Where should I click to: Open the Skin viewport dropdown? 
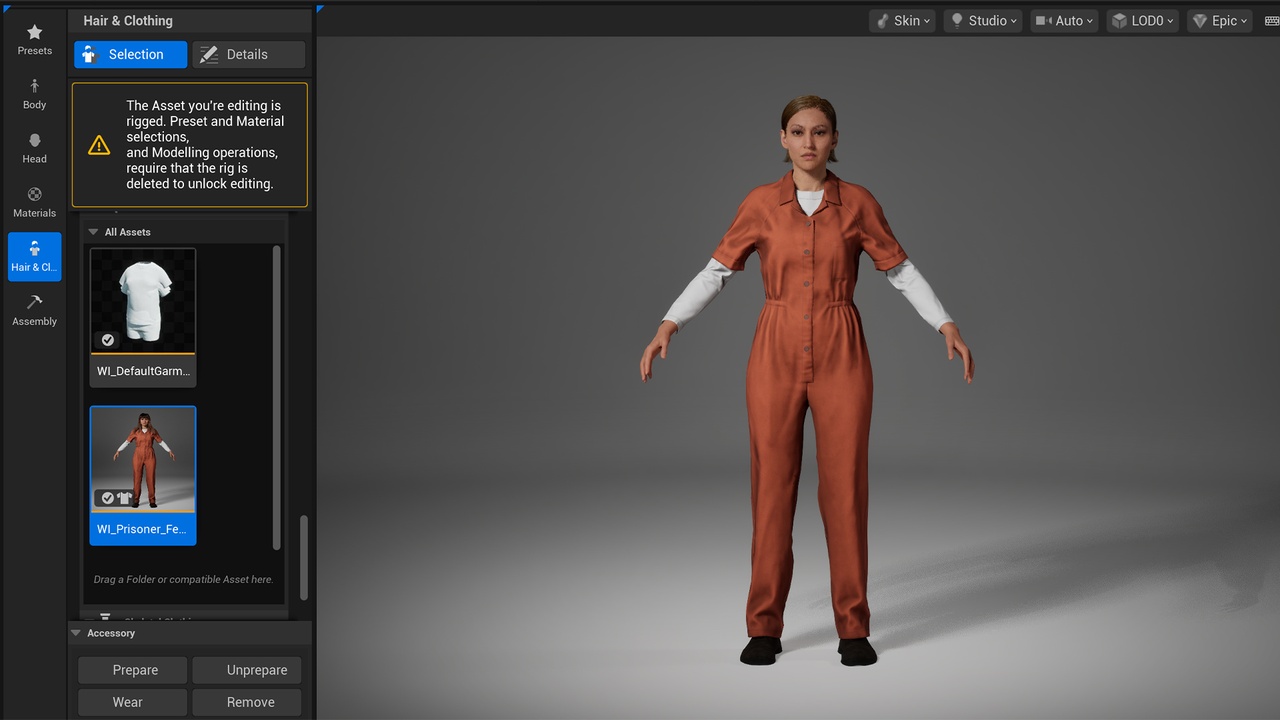point(903,21)
